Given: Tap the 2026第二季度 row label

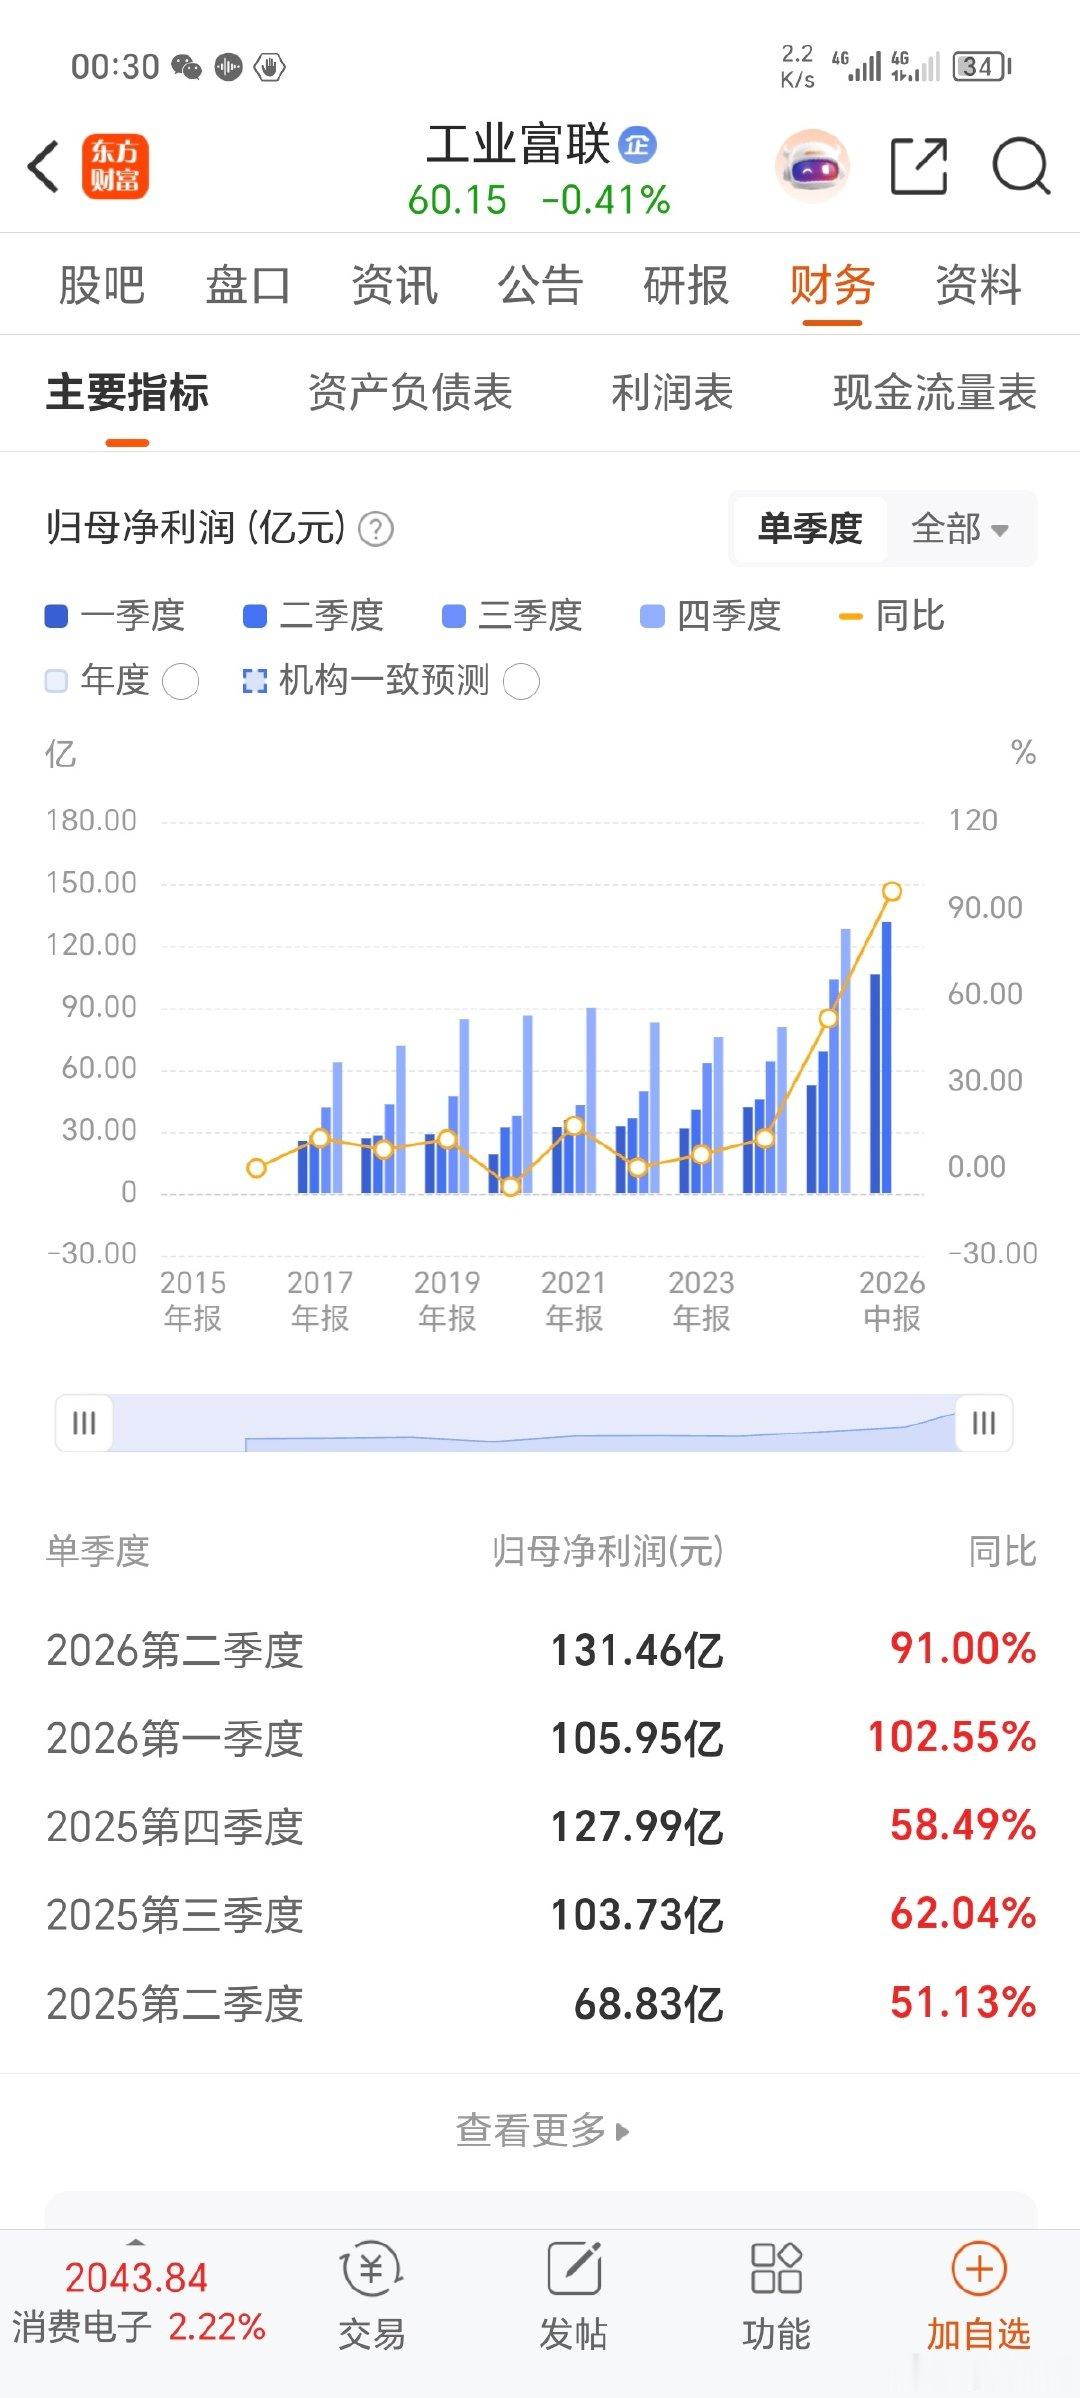Looking at the screenshot, I should [x=175, y=1651].
